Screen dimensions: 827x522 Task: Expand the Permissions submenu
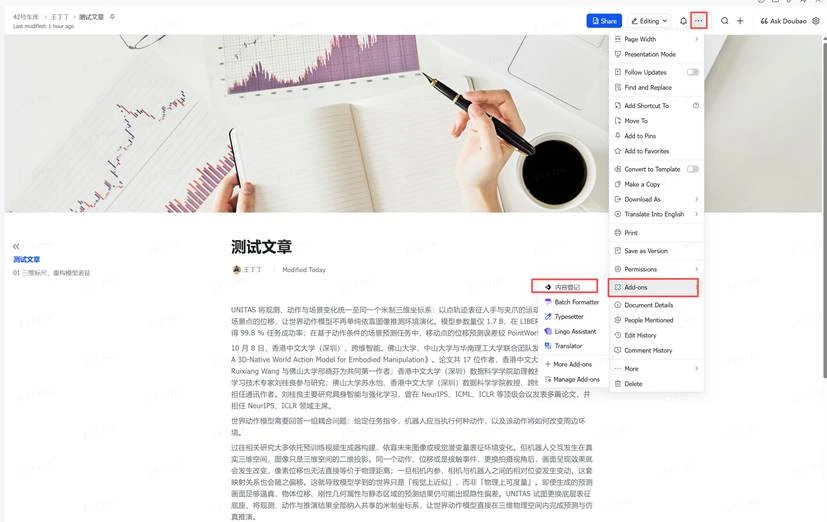point(657,269)
